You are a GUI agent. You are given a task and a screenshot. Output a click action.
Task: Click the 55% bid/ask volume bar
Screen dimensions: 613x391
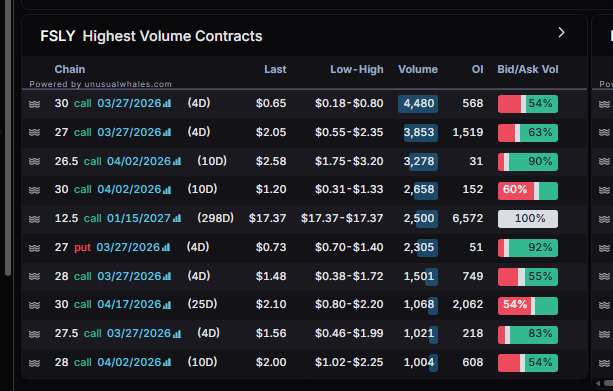pos(528,276)
